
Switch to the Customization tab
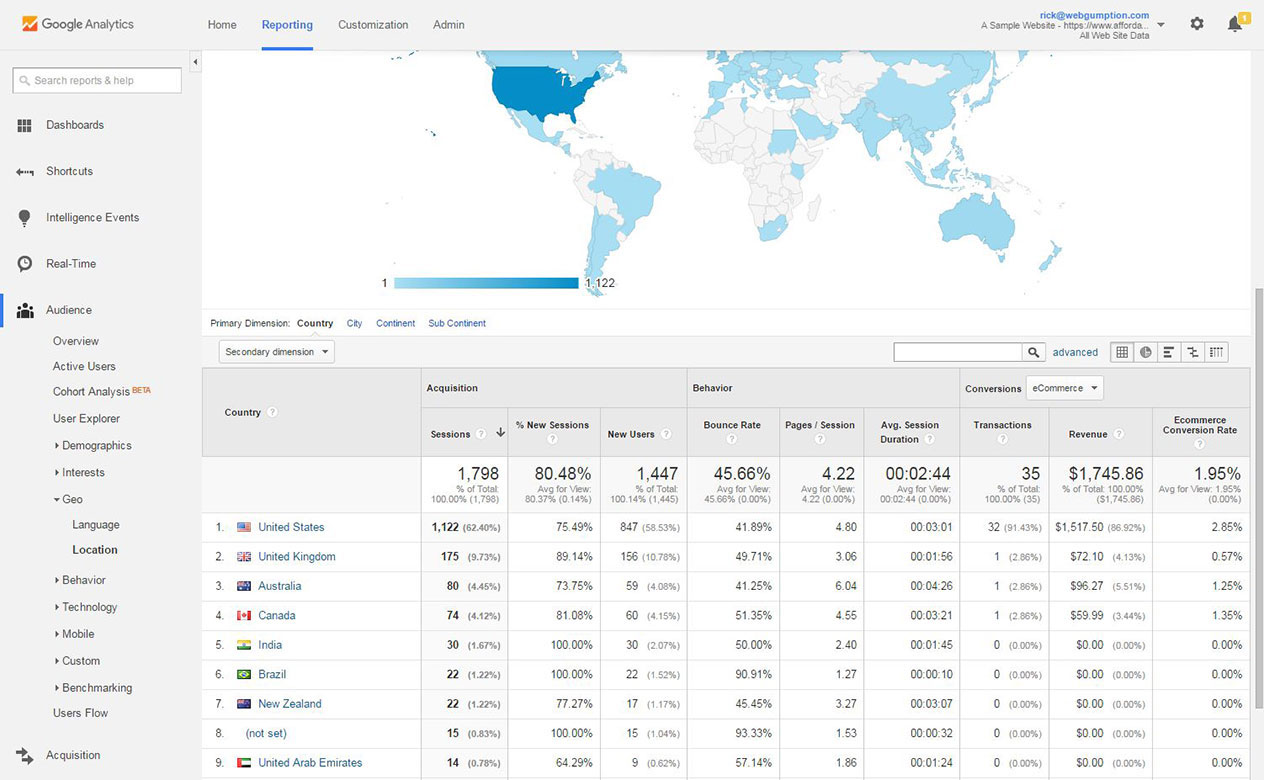(373, 24)
